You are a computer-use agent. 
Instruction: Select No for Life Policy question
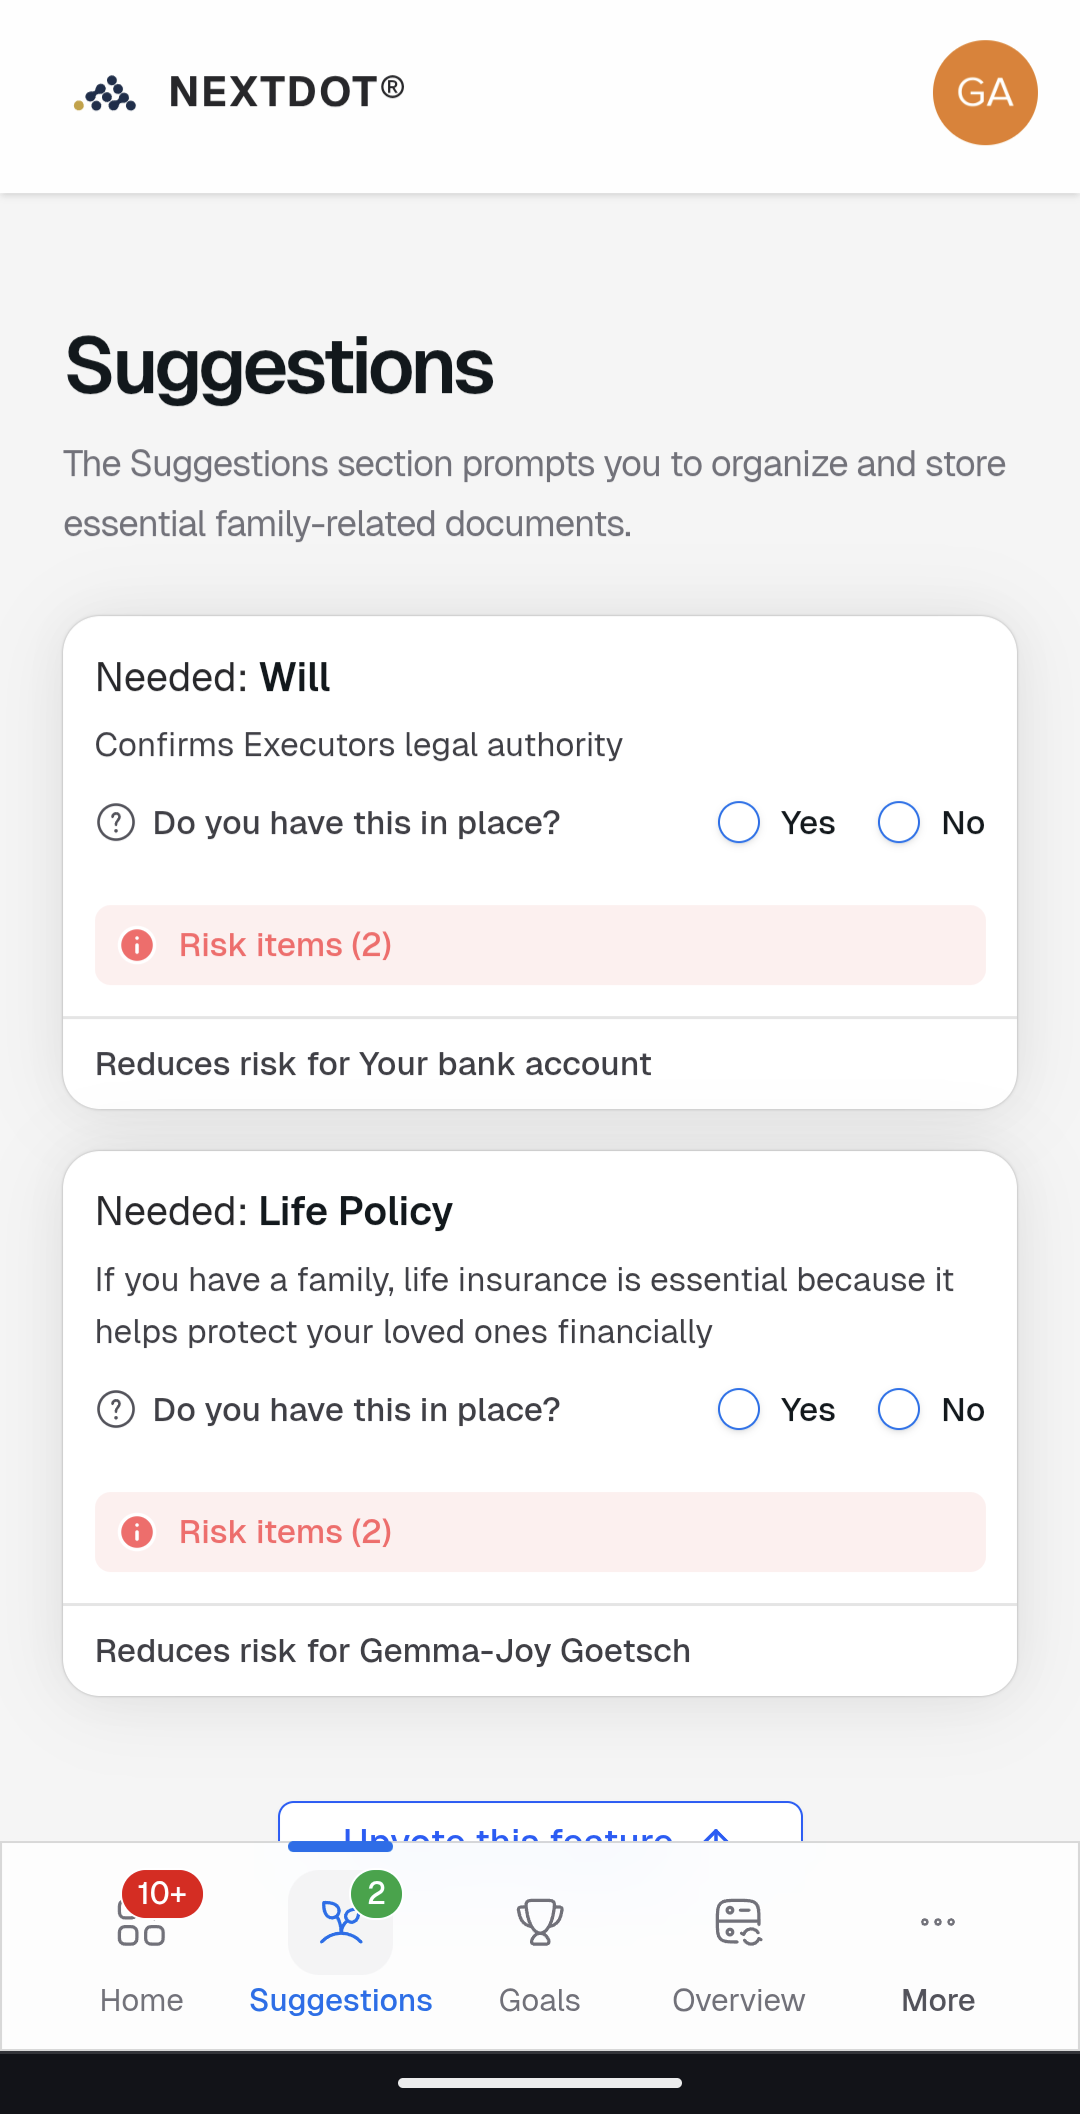[898, 1410]
